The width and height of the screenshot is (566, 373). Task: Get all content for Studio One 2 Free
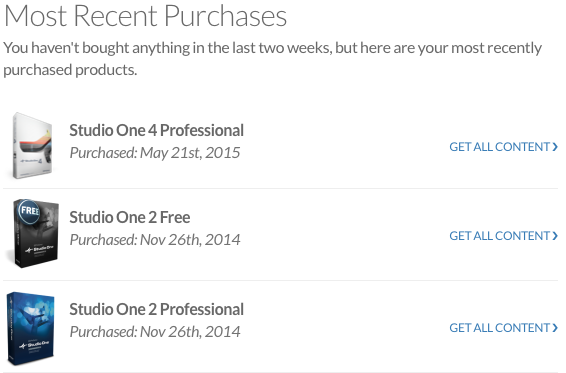[503, 235]
